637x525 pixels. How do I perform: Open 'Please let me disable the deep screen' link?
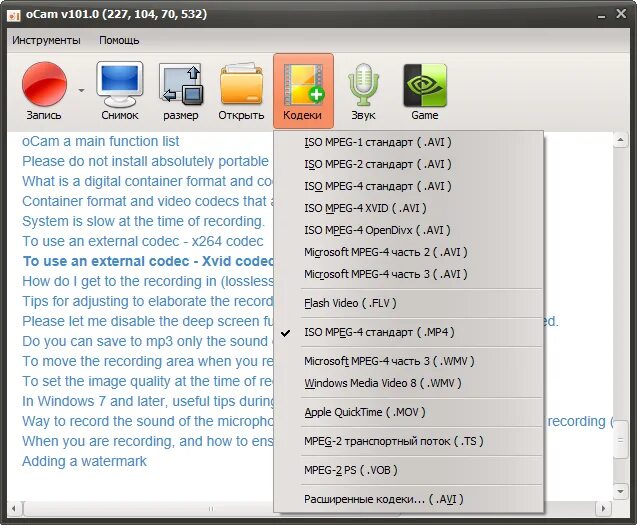pyautogui.click(x=147, y=321)
